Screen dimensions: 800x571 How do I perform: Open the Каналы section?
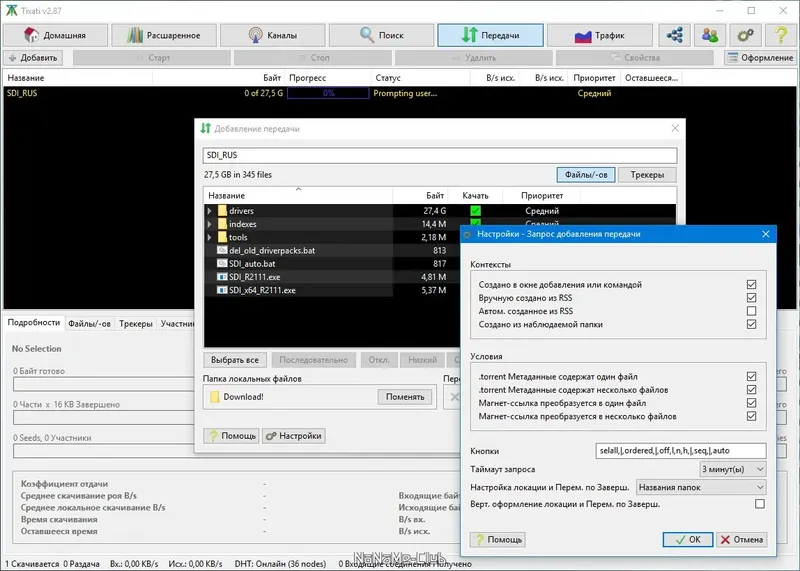272,35
